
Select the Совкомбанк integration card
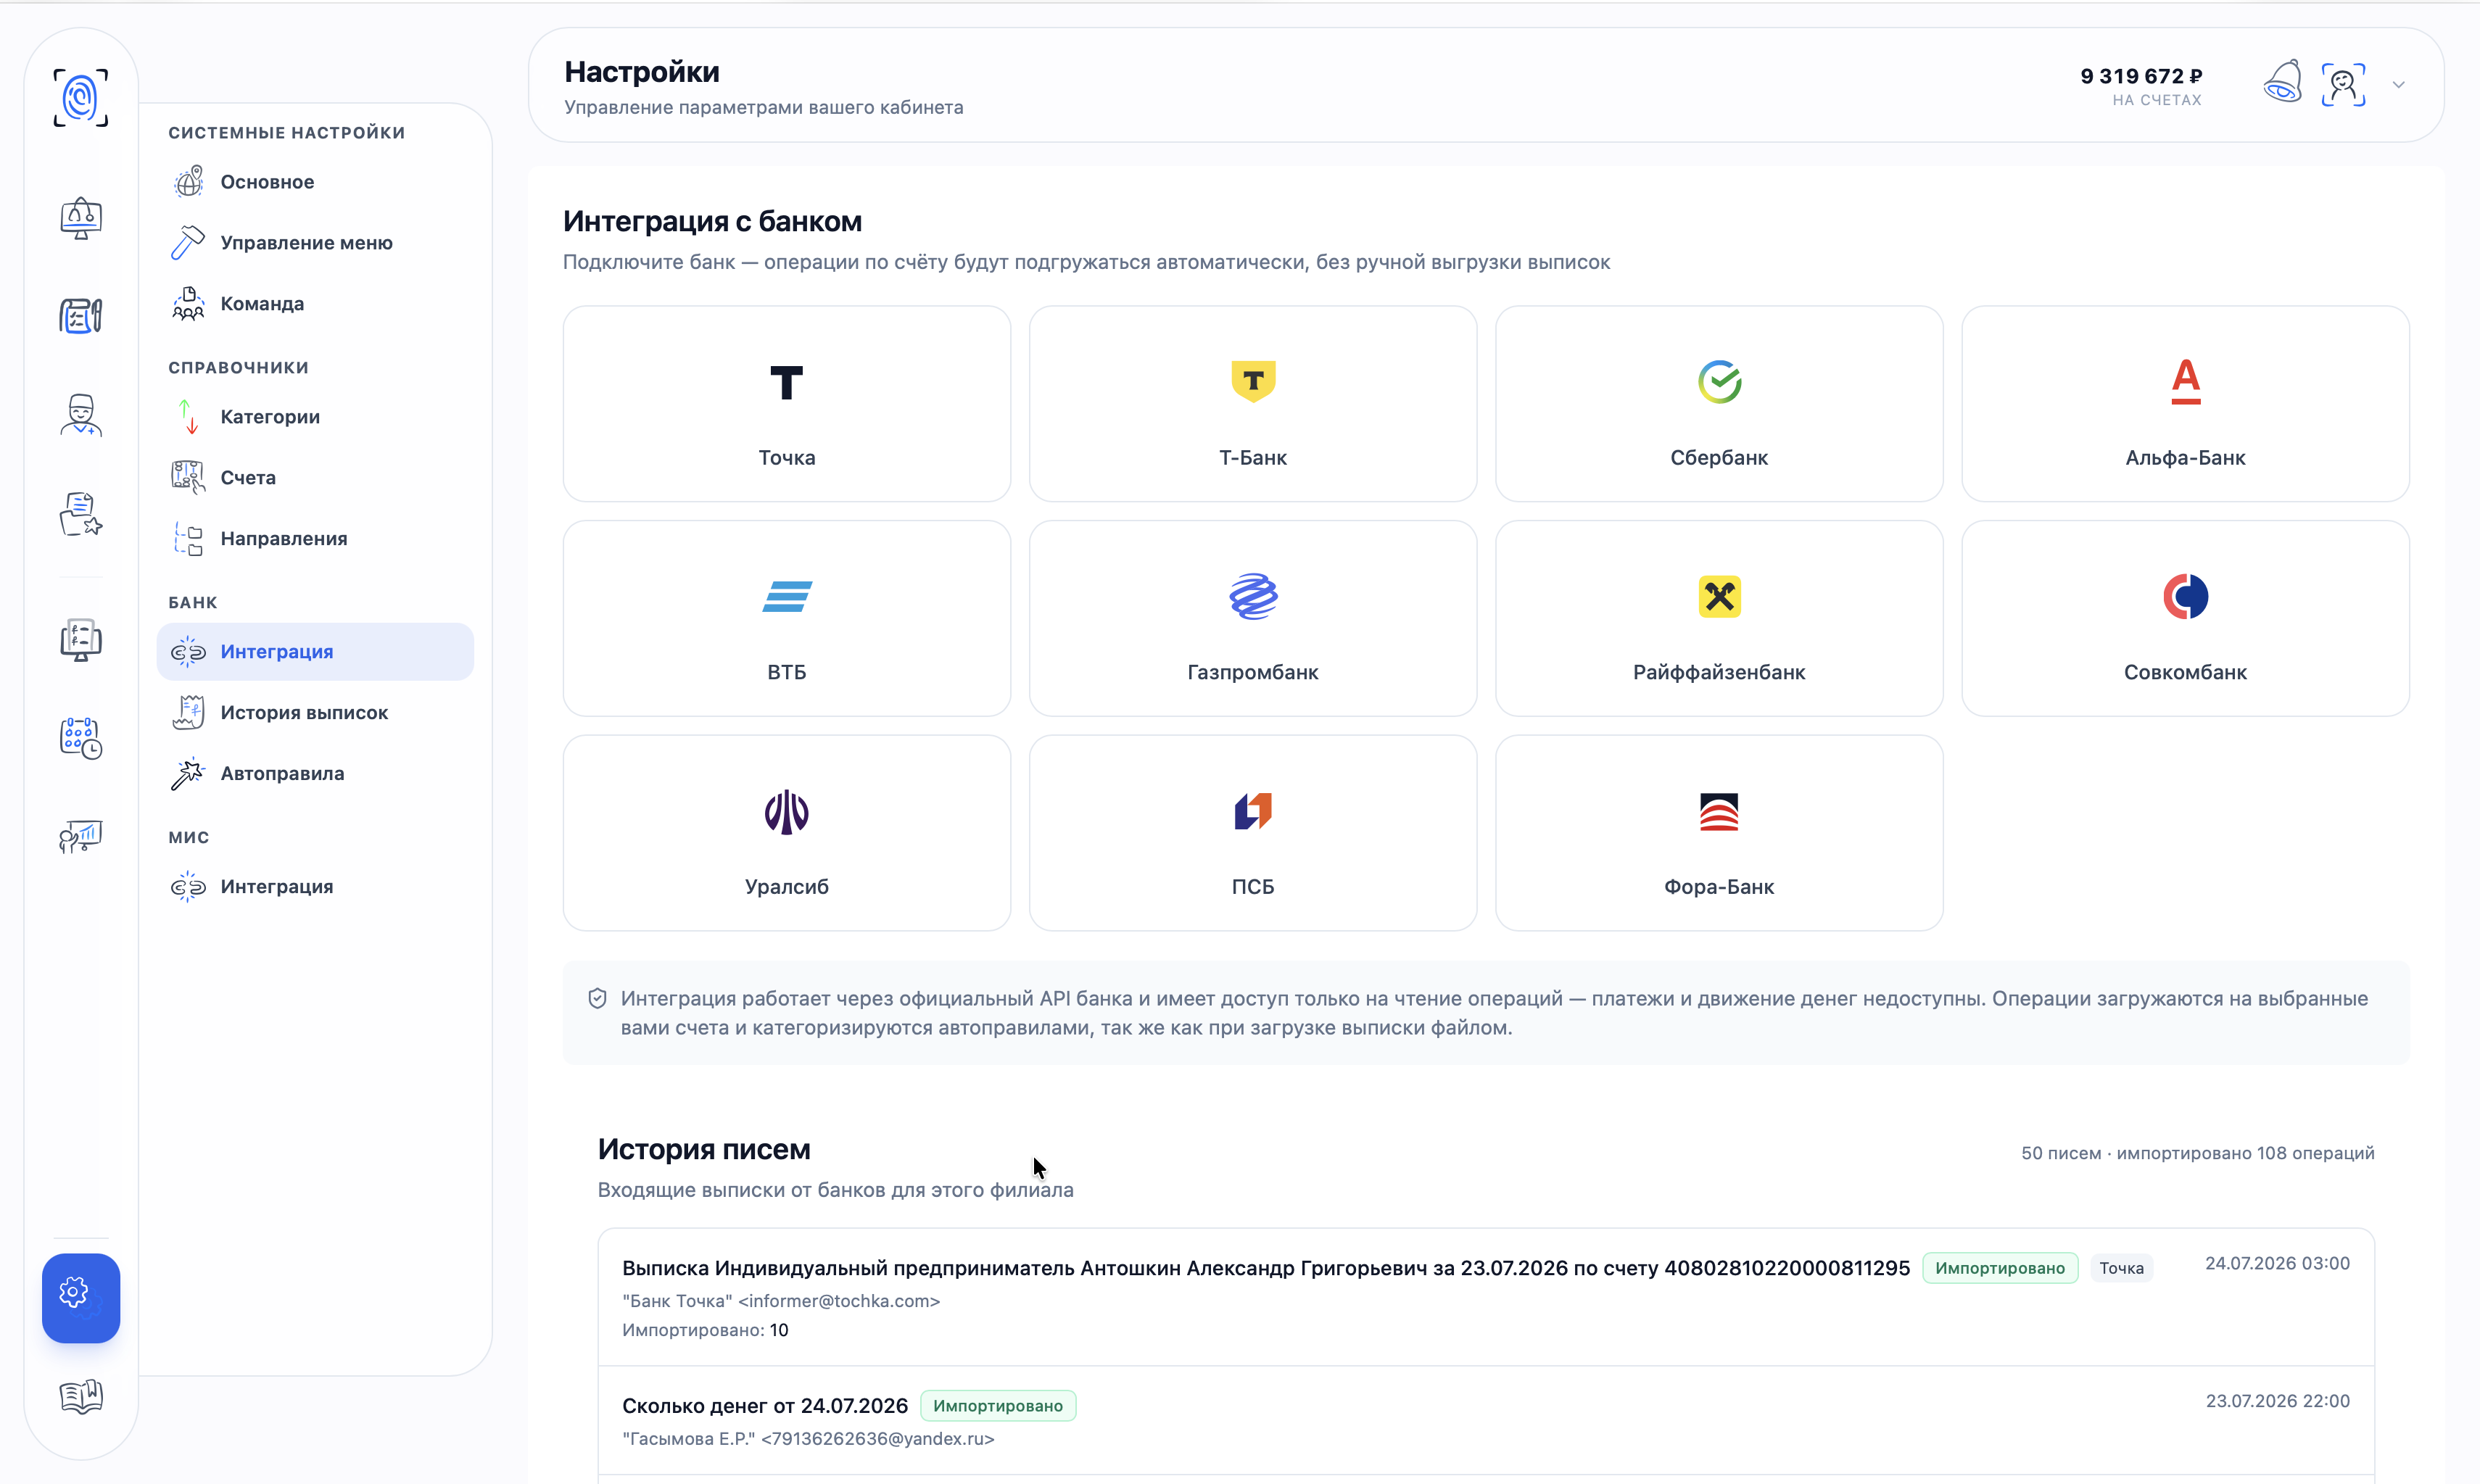point(2185,619)
